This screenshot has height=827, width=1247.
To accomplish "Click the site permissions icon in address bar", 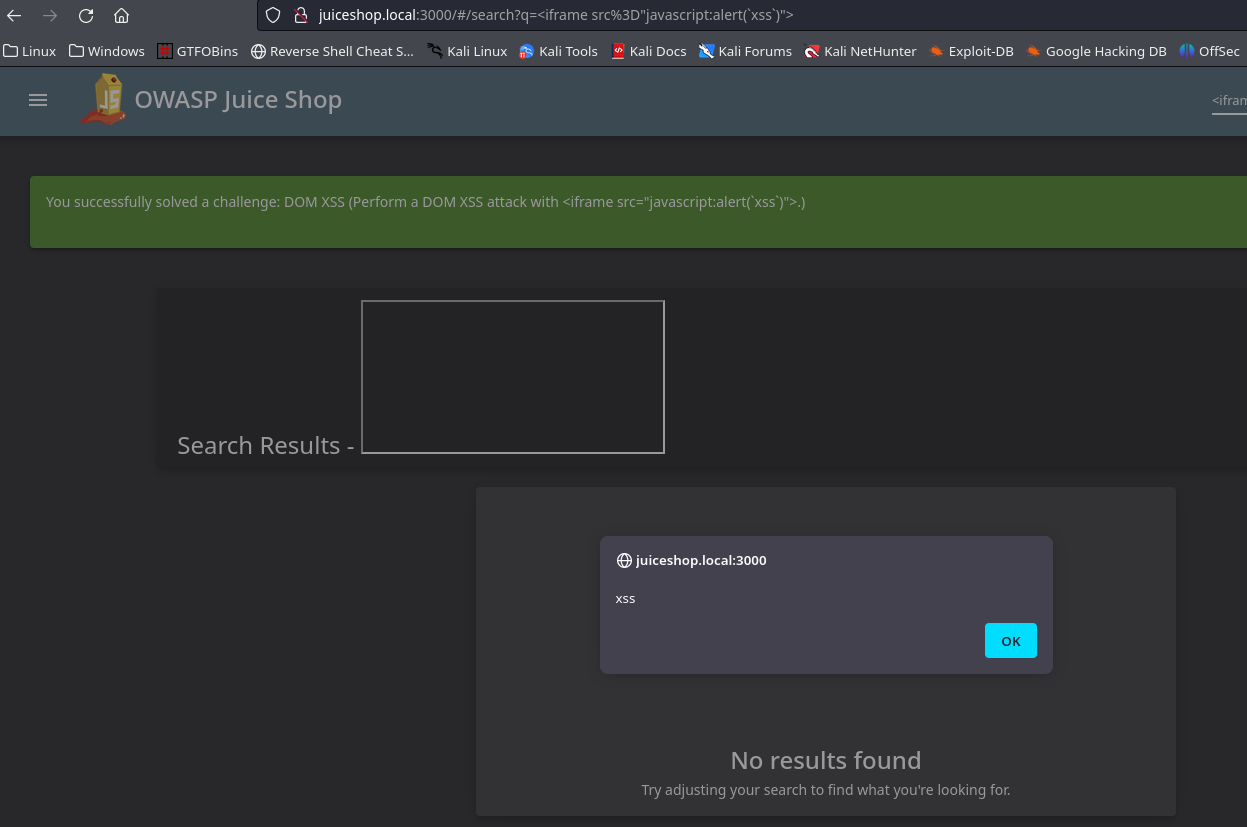I will click(301, 15).
